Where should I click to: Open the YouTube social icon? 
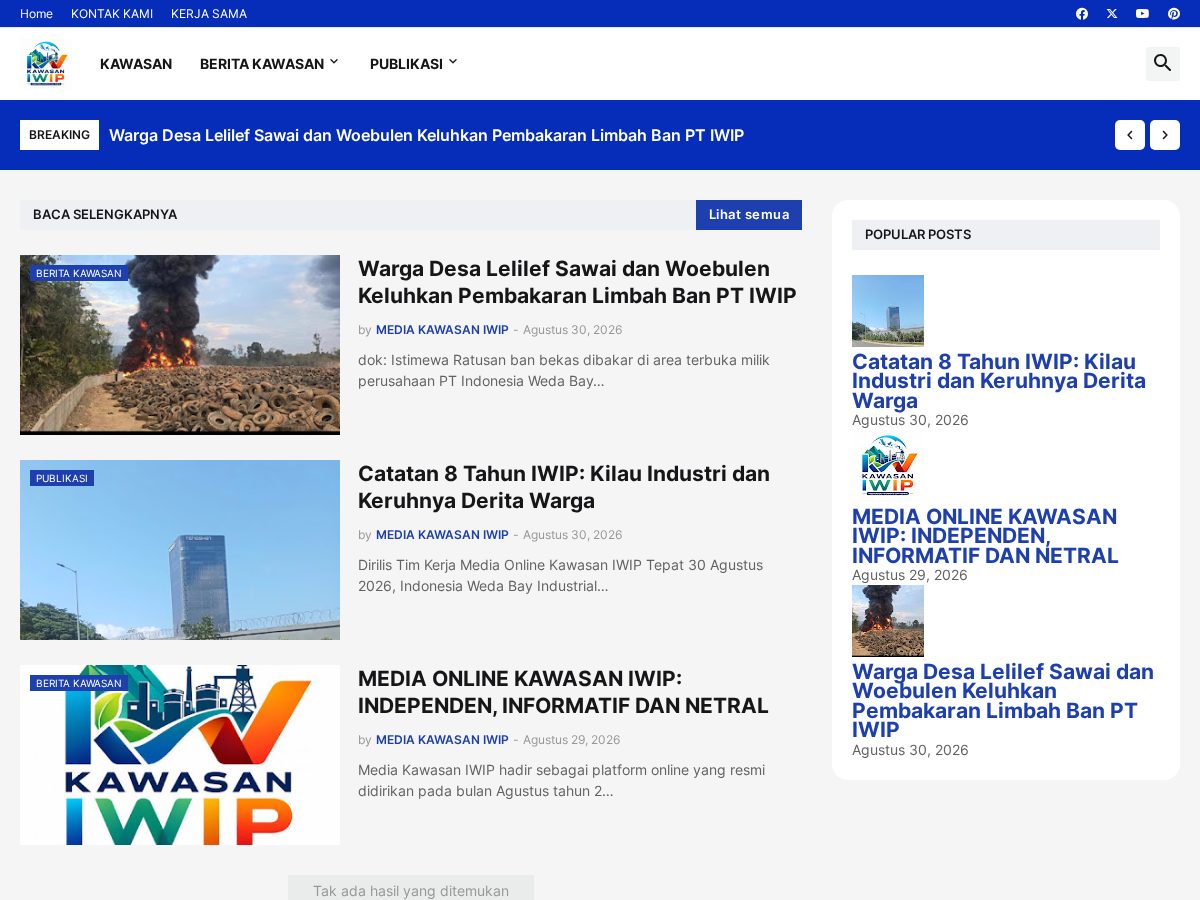tap(1142, 14)
